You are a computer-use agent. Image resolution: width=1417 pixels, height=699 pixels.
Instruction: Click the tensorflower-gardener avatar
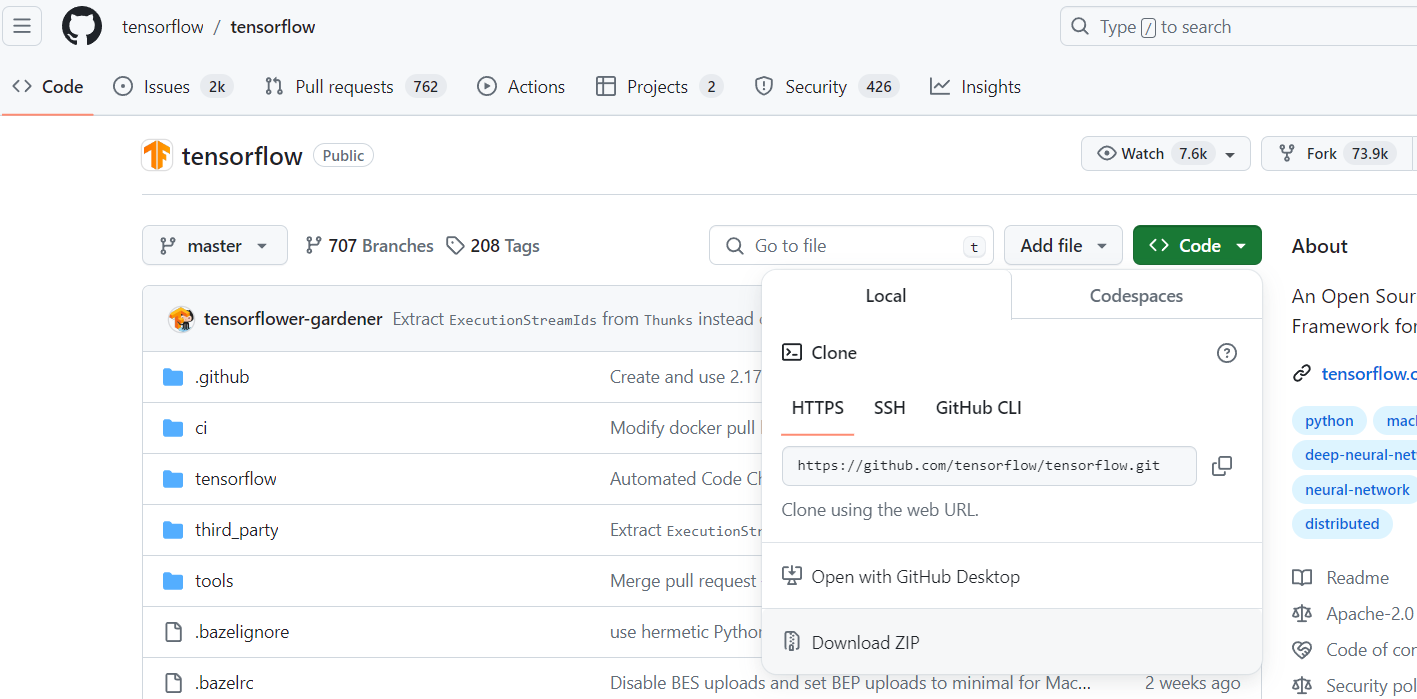181,319
